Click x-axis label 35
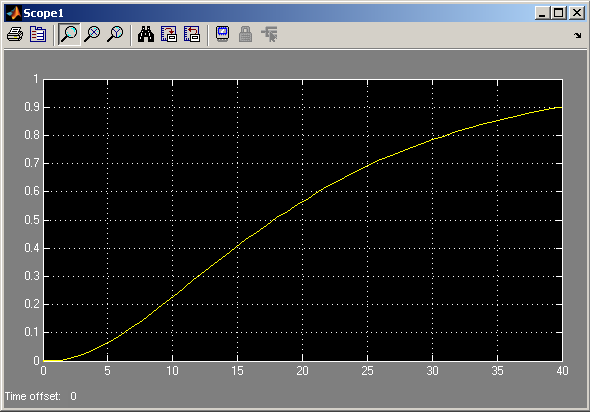This screenshot has width=590, height=412. (497, 371)
